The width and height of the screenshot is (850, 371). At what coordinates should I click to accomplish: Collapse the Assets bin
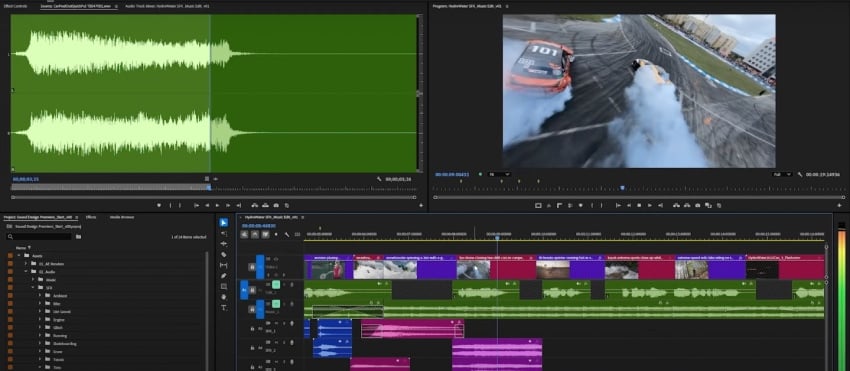click(x=18, y=255)
